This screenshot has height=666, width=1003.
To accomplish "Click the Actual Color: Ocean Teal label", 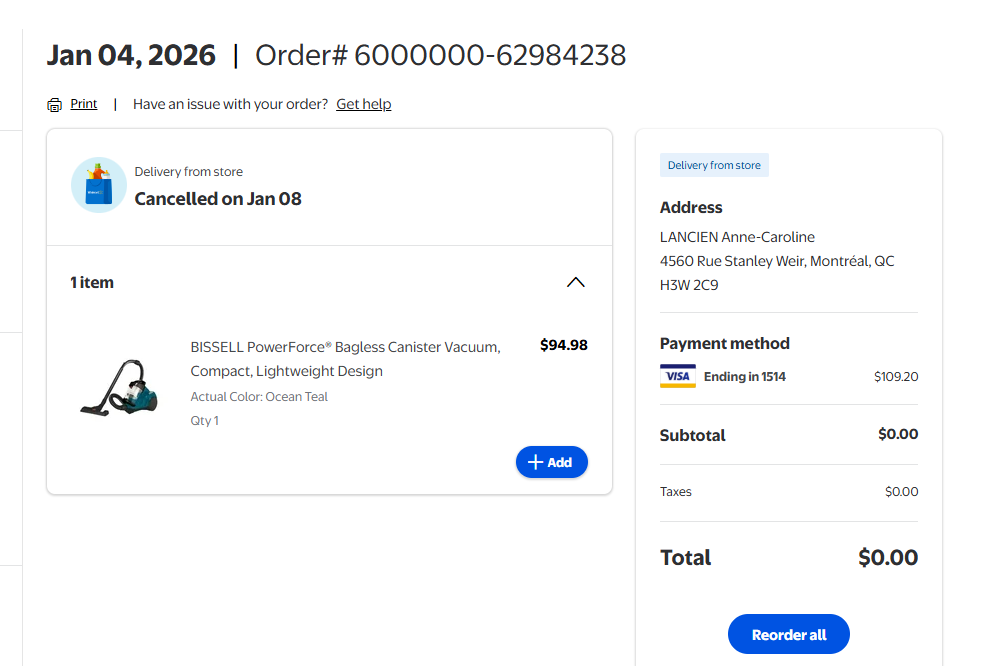I will click(259, 397).
